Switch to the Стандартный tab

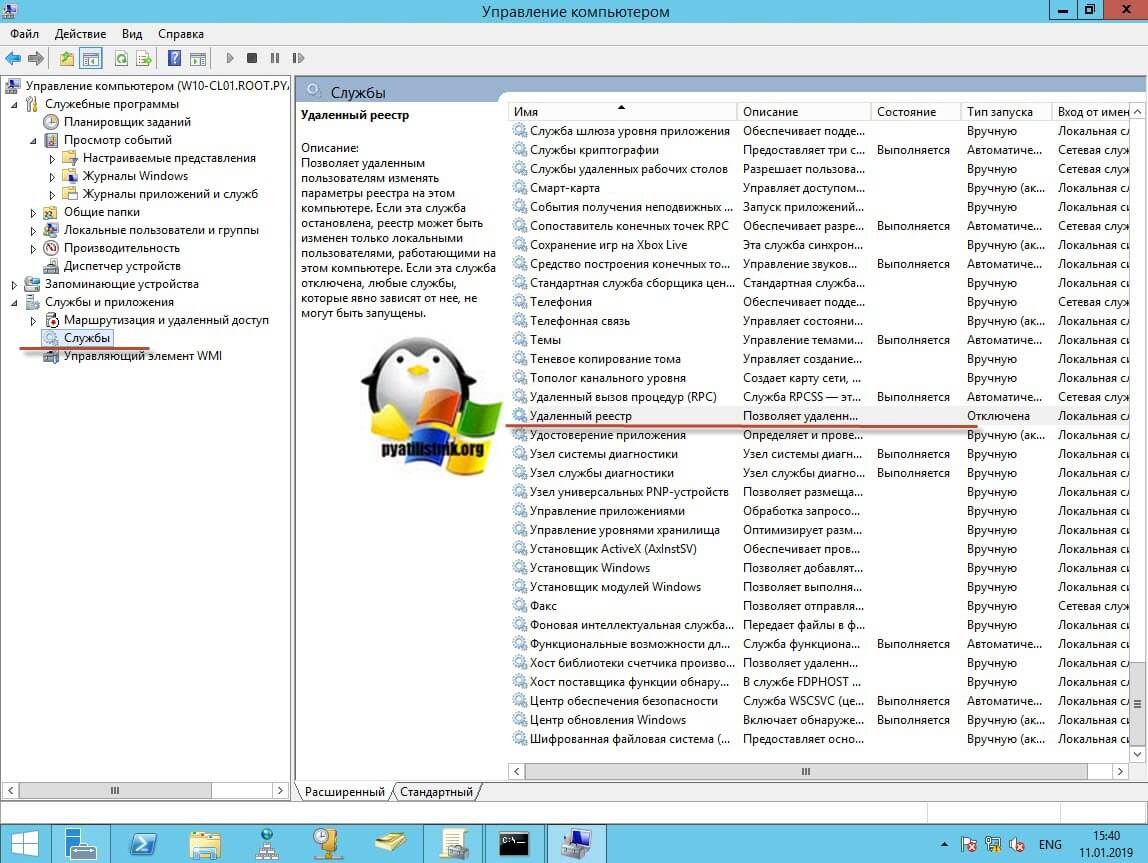436,792
